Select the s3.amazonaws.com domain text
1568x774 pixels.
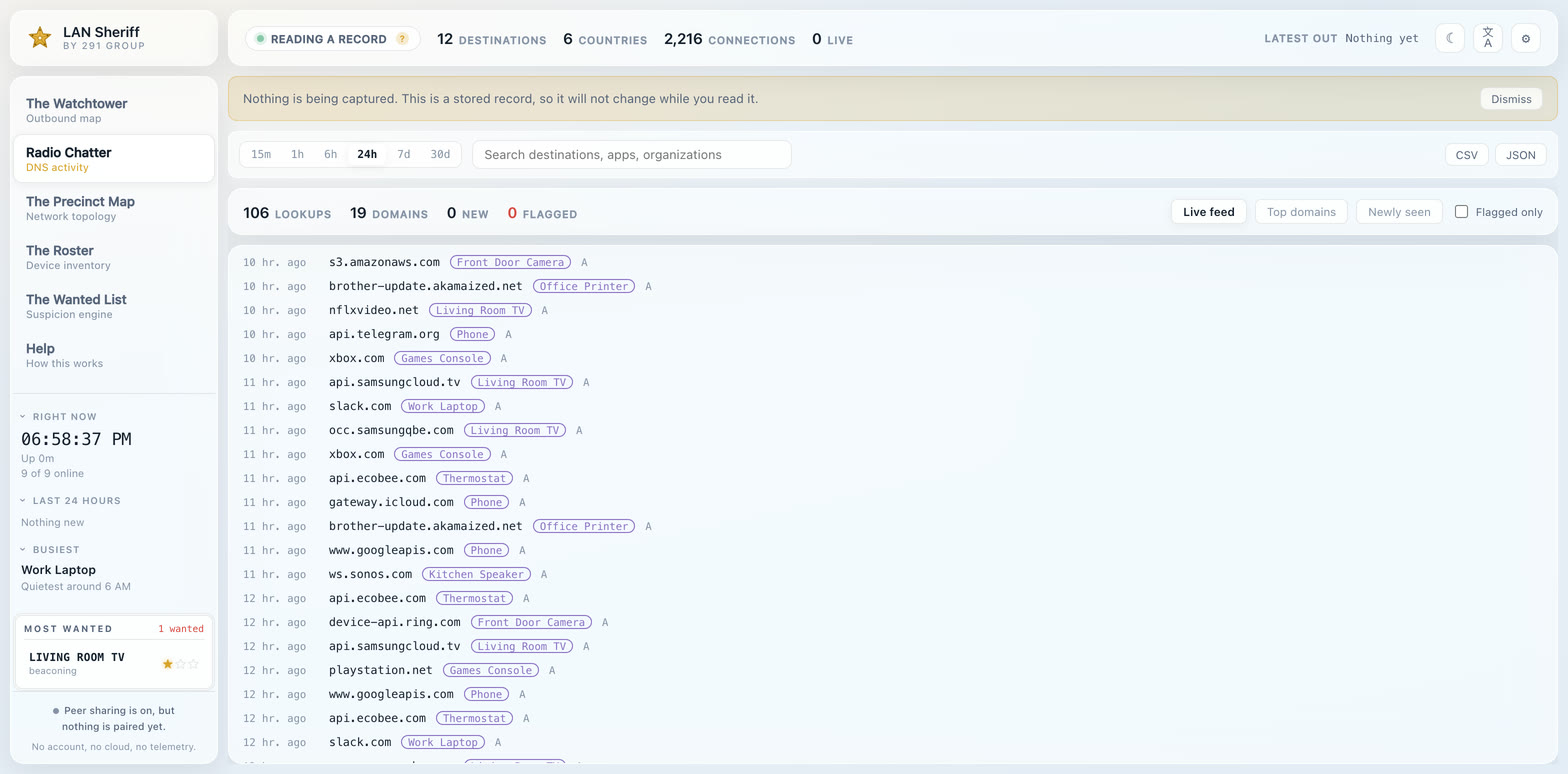(x=384, y=262)
